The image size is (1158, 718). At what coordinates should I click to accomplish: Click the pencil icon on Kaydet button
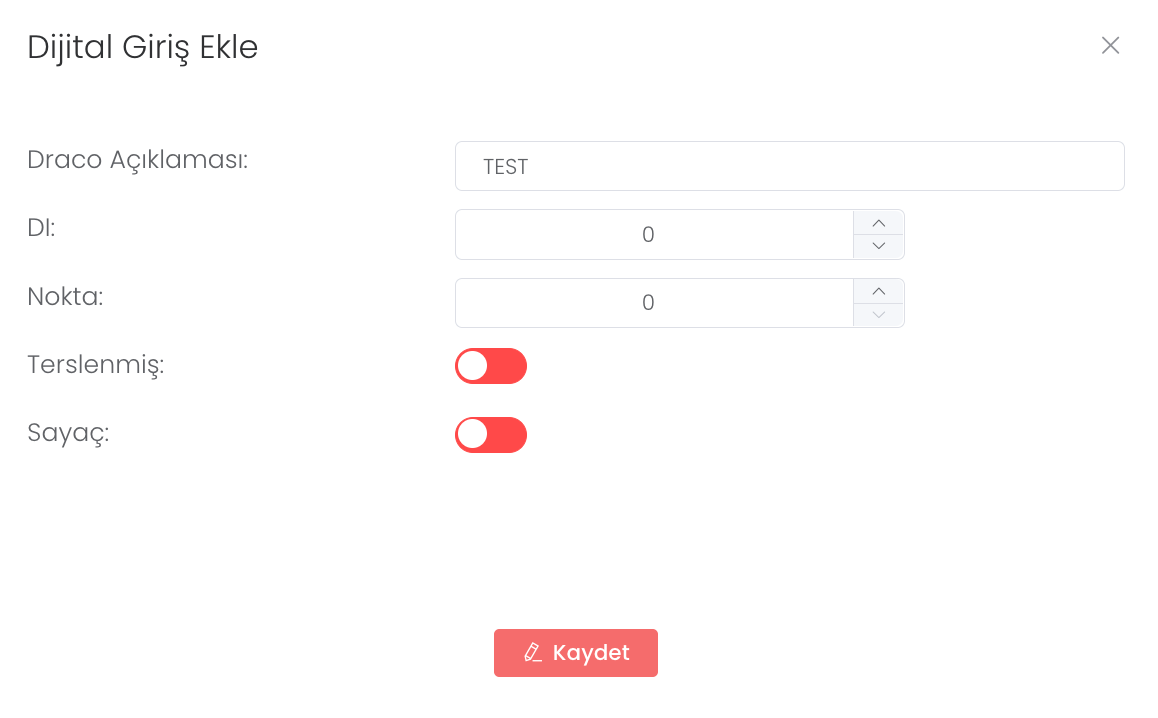tap(533, 653)
